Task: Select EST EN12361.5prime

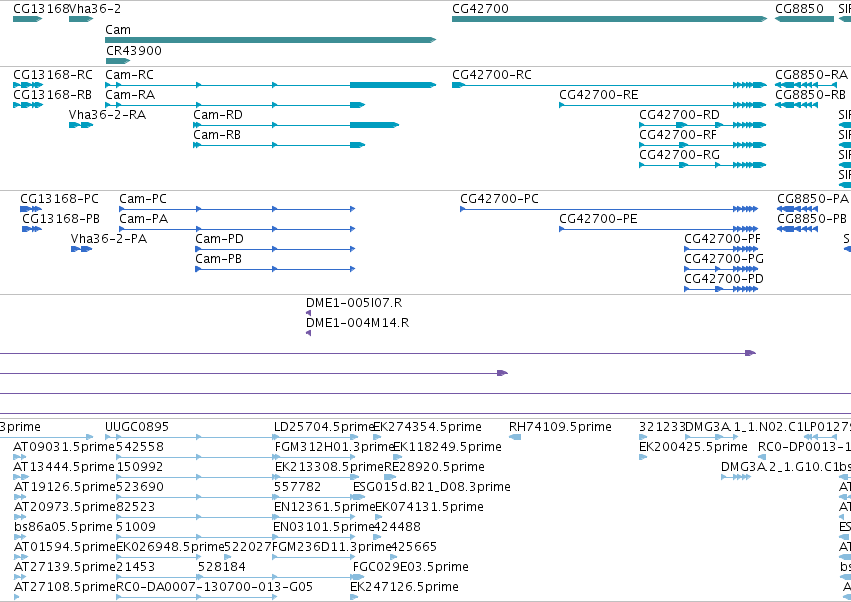Action: (x=315, y=517)
